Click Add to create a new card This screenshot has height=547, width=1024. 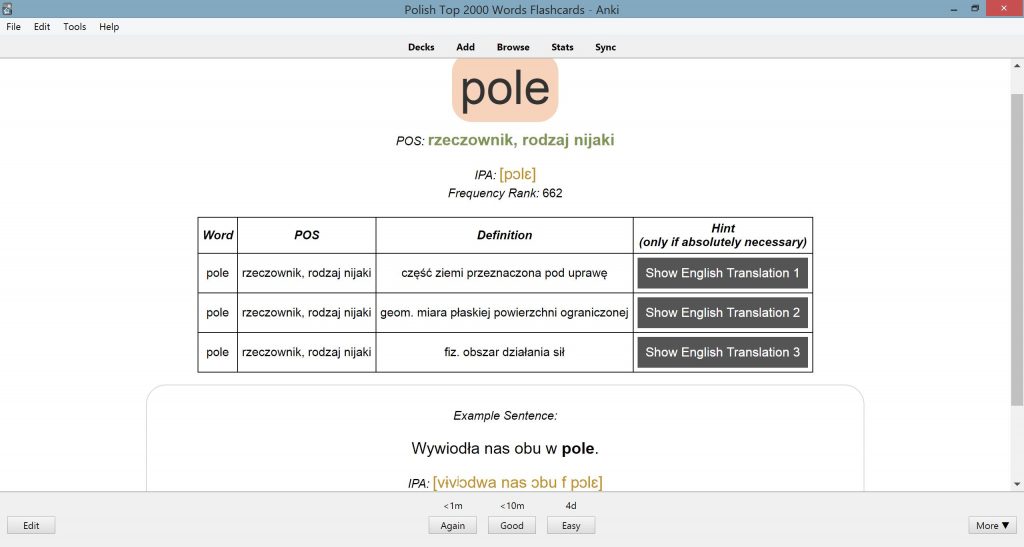click(x=466, y=47)
